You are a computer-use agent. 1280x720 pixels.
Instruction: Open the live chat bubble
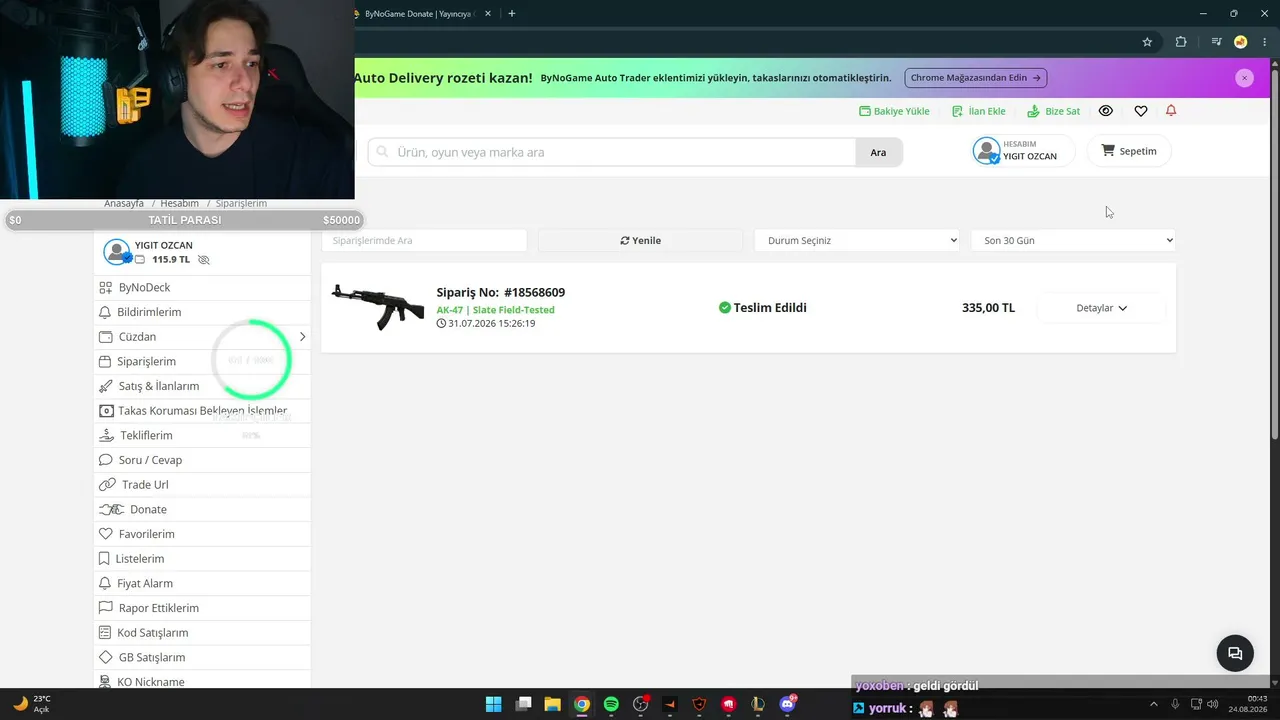(x=1235, y=653)
